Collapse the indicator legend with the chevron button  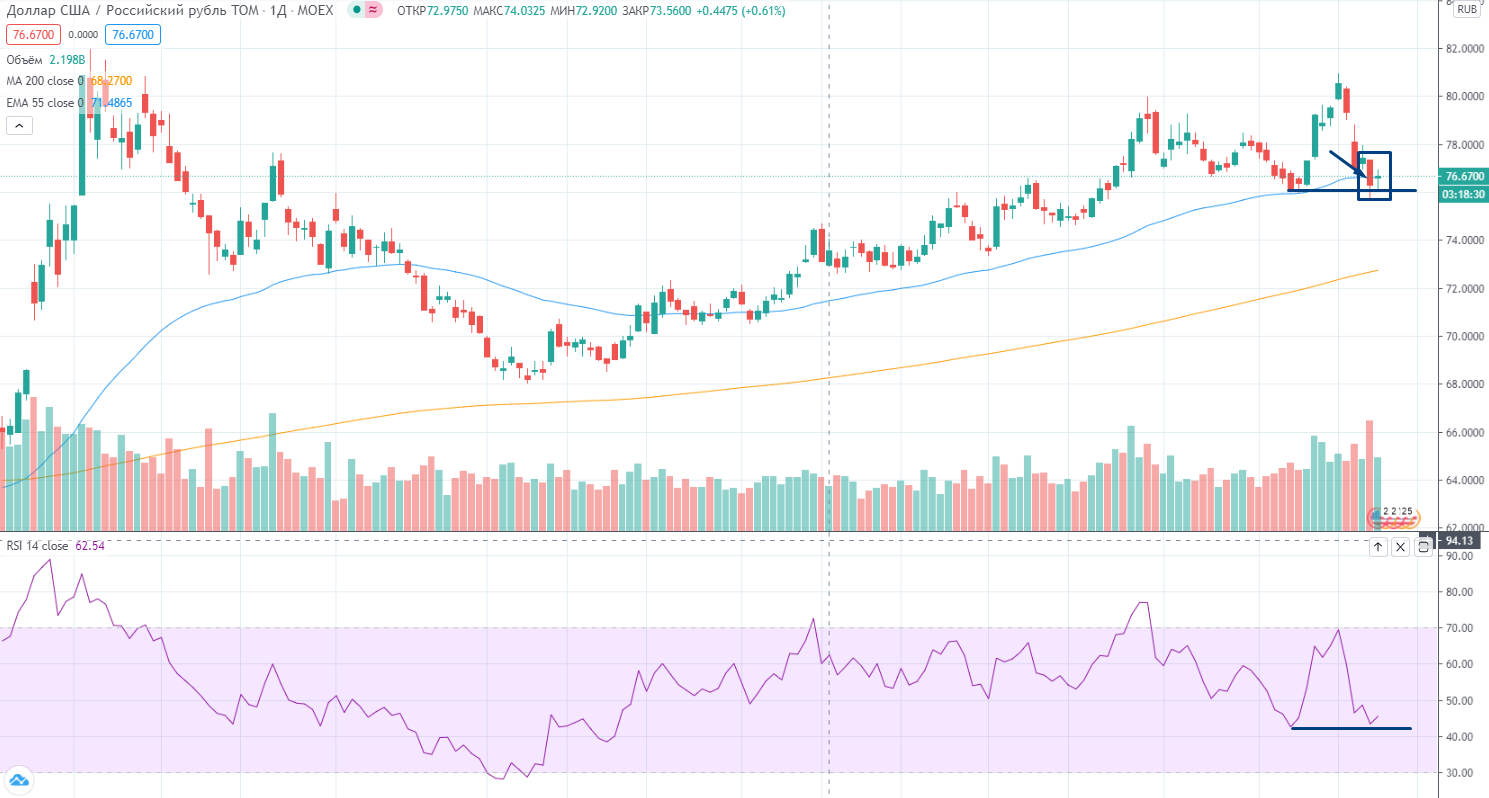[19, 126]
